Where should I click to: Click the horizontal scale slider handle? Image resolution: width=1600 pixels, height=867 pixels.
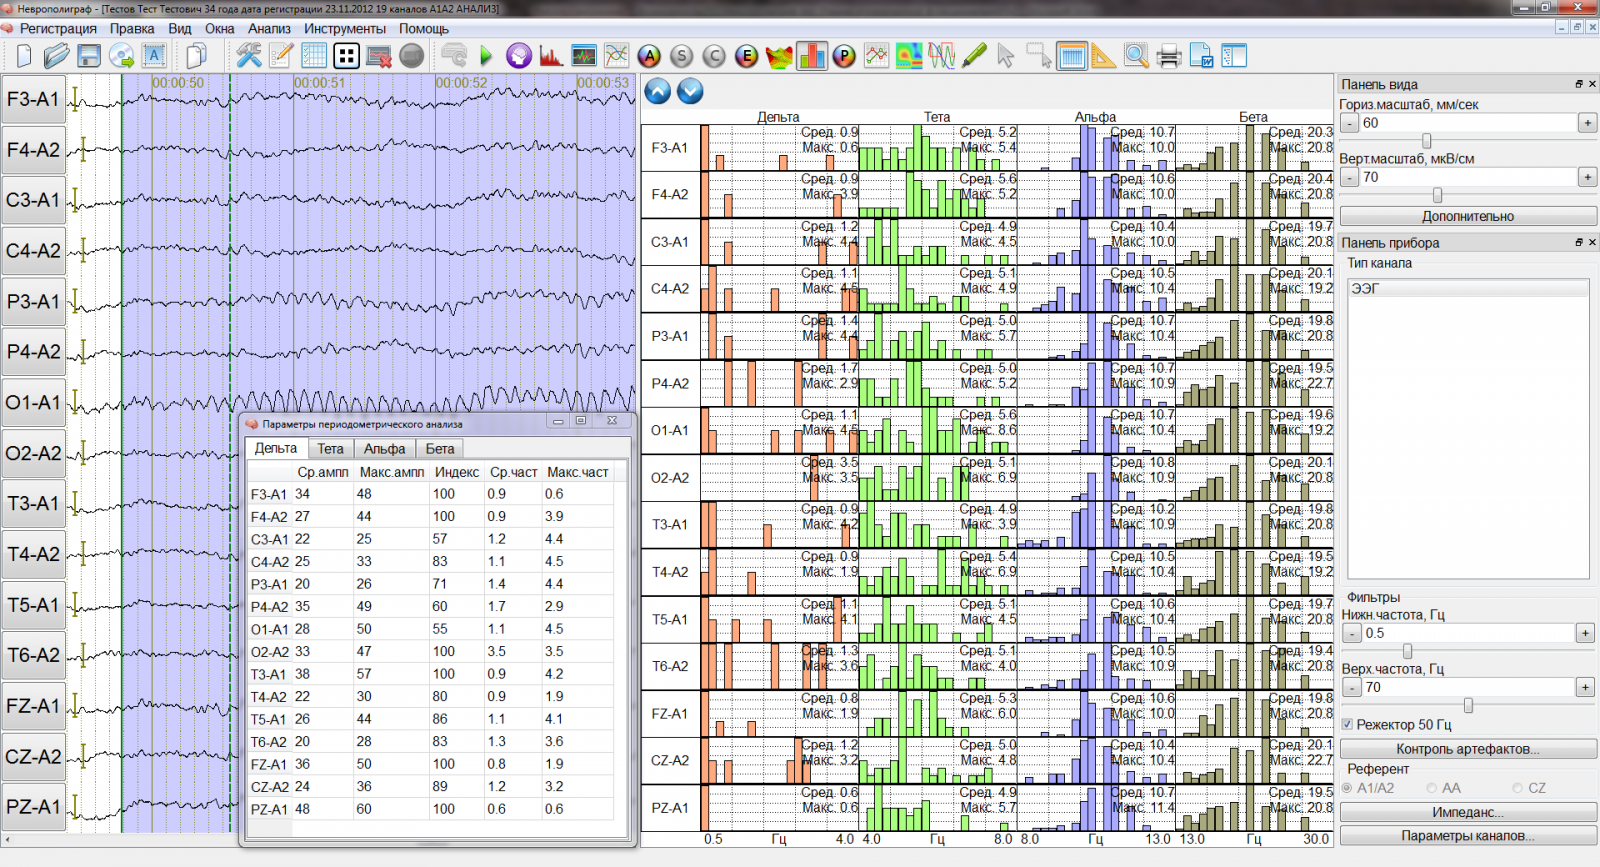pos(1426,141)
